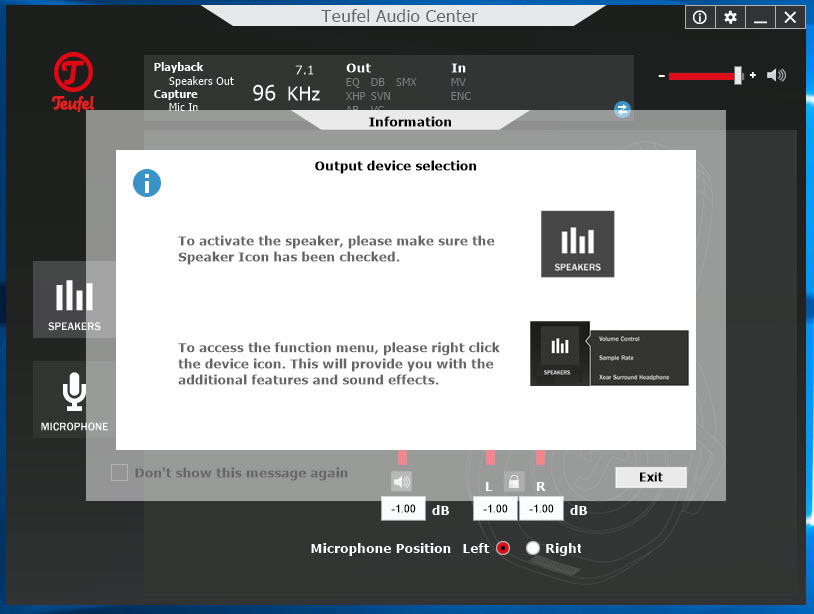814x614 pixels.
Task: Click the 96 KHz sample rate display
Action: [286, 93]
